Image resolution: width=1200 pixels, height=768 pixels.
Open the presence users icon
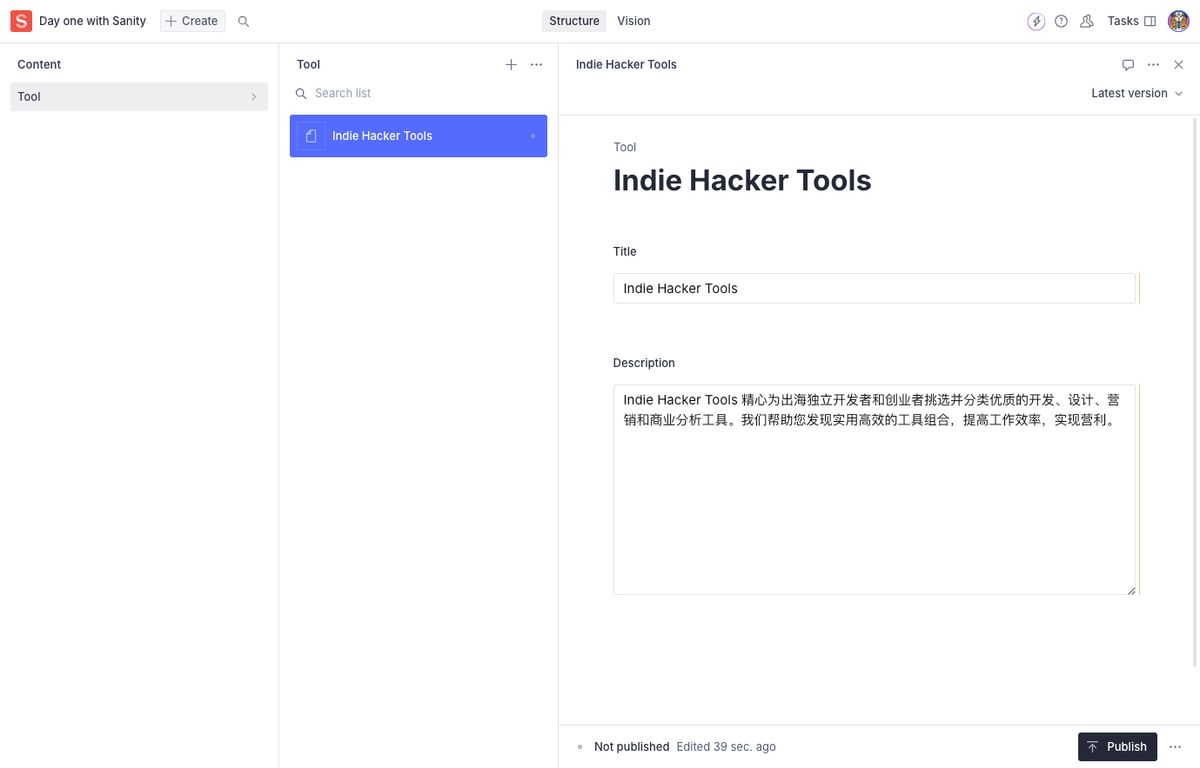click(x=1087, y=21)
